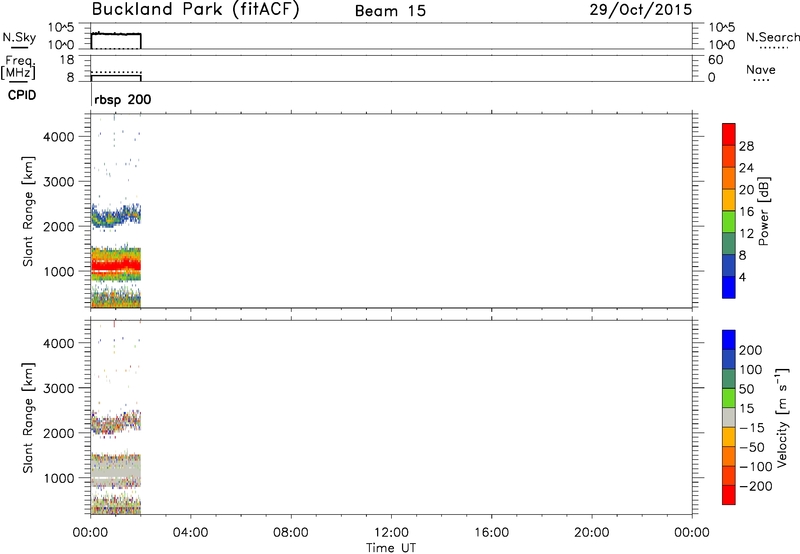This screenshot has height=554, width=800.
Task: Click the bright blue bottom swatch of the Power colorbar
Action: click(729, 287)
